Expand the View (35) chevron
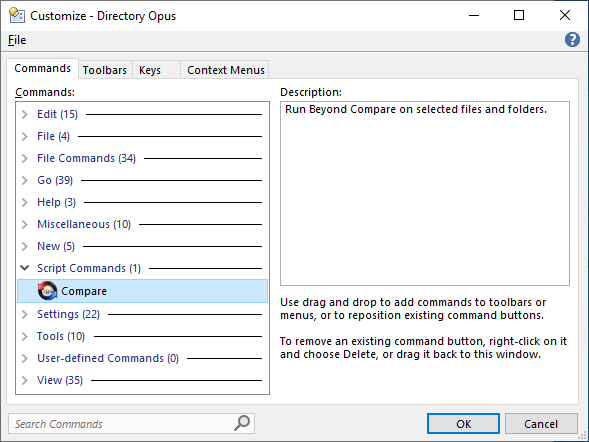This screenshot has height=442, width=589. click(x=25, y=380)
